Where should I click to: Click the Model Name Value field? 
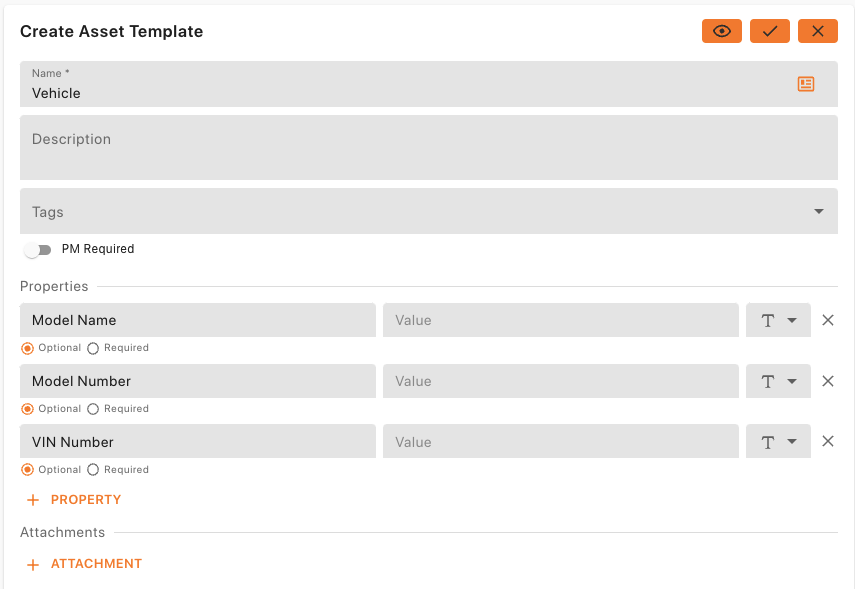coord(561,320)
